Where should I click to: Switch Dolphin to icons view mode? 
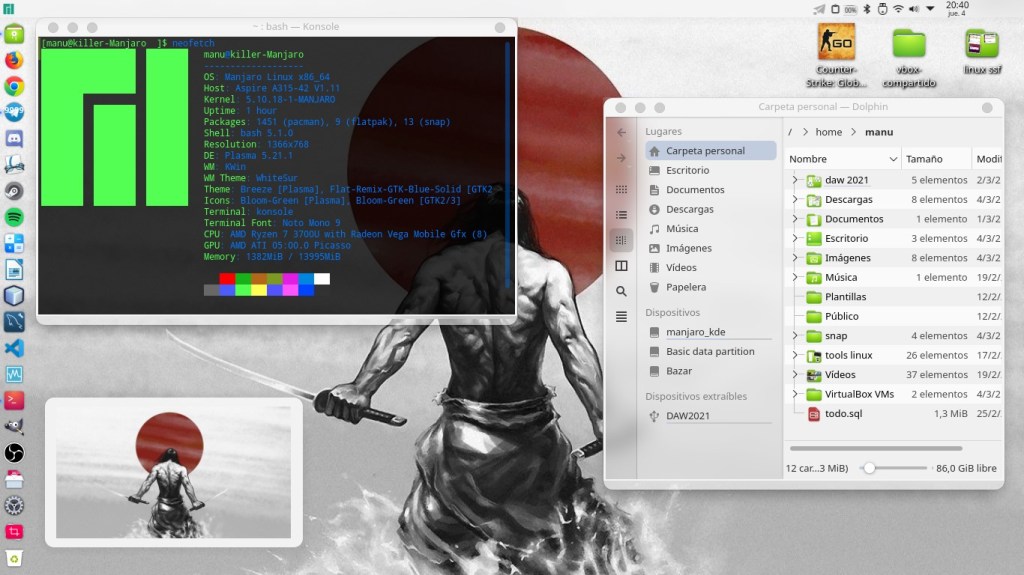(x=621, y=189)
